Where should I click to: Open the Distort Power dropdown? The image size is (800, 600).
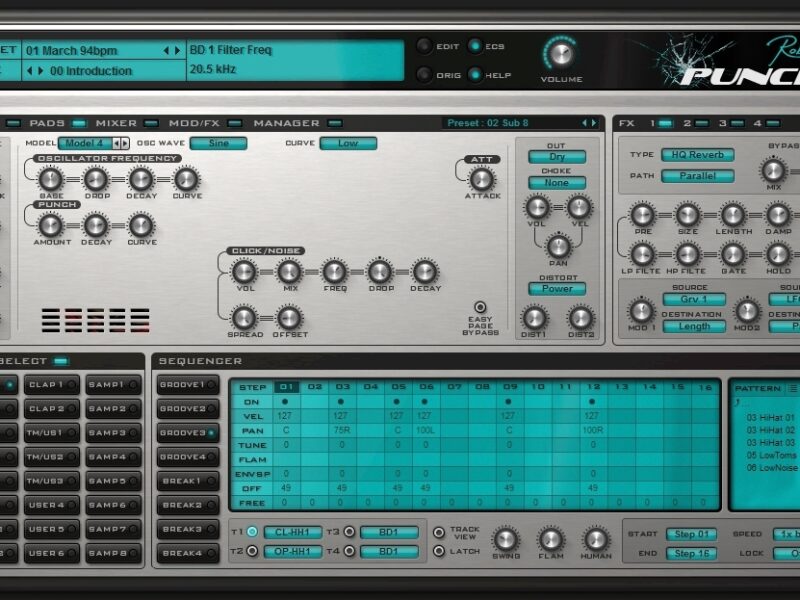[557, 289]
